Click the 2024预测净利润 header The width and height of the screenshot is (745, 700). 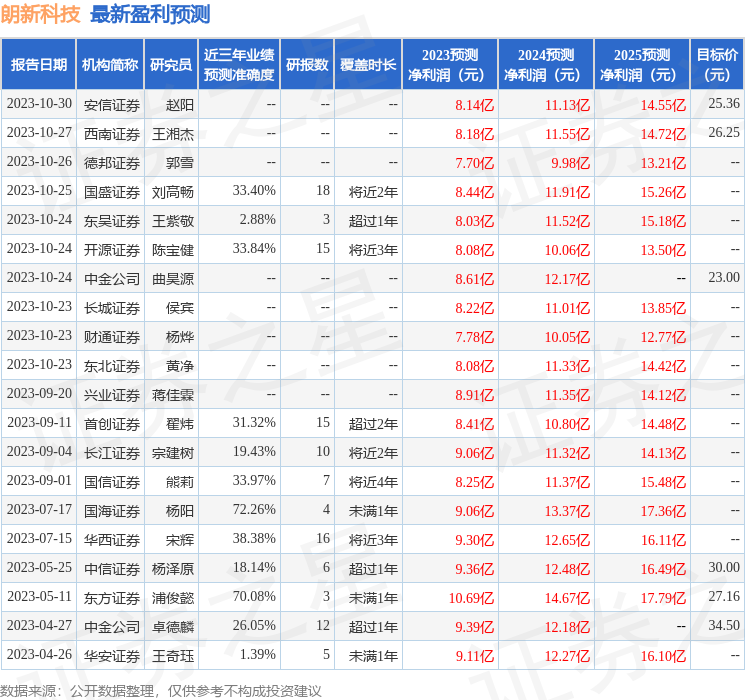(546, 65)
